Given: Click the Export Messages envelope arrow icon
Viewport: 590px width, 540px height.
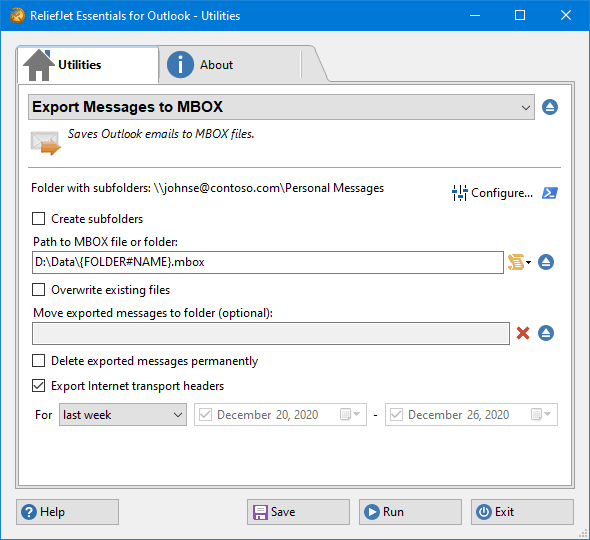Looking at the screenshot, I should tap(45, 143).
